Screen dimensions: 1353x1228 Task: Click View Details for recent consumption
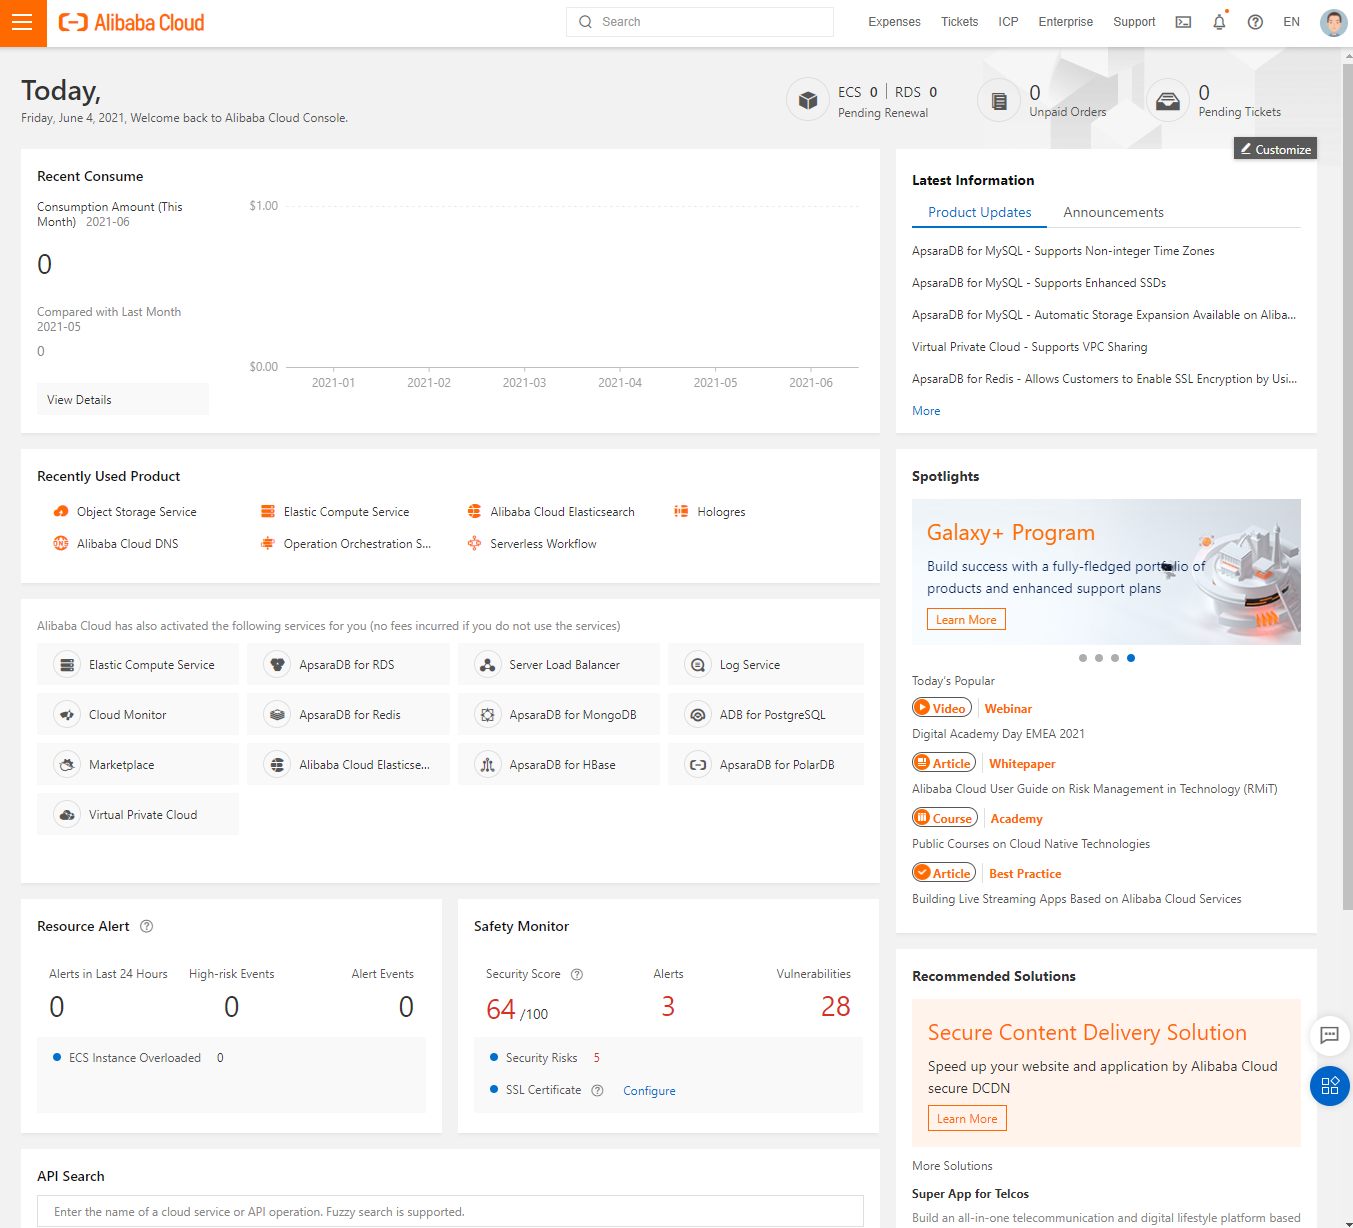point(123,399)
